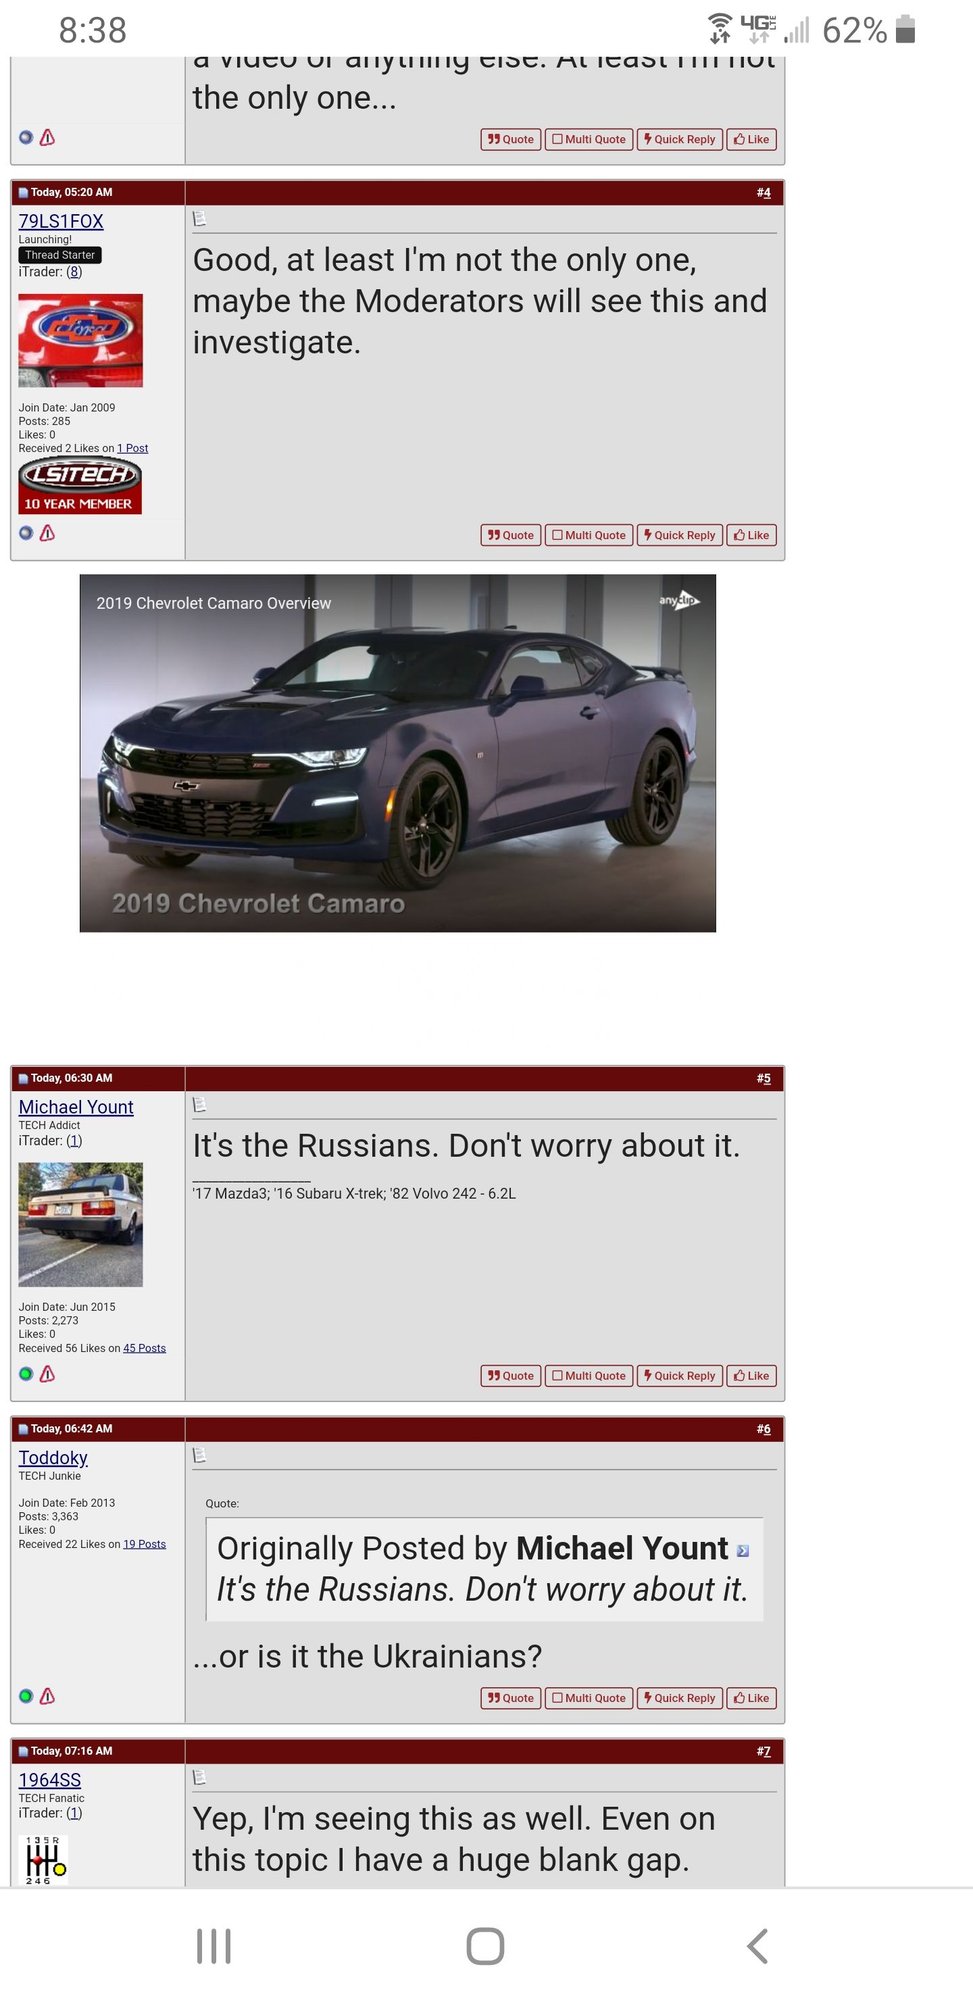Image resolution: width=973 pixels, height=2000 pixels.
Task: Open Toddoky username menu
Action: click(x=53, y=1458)
